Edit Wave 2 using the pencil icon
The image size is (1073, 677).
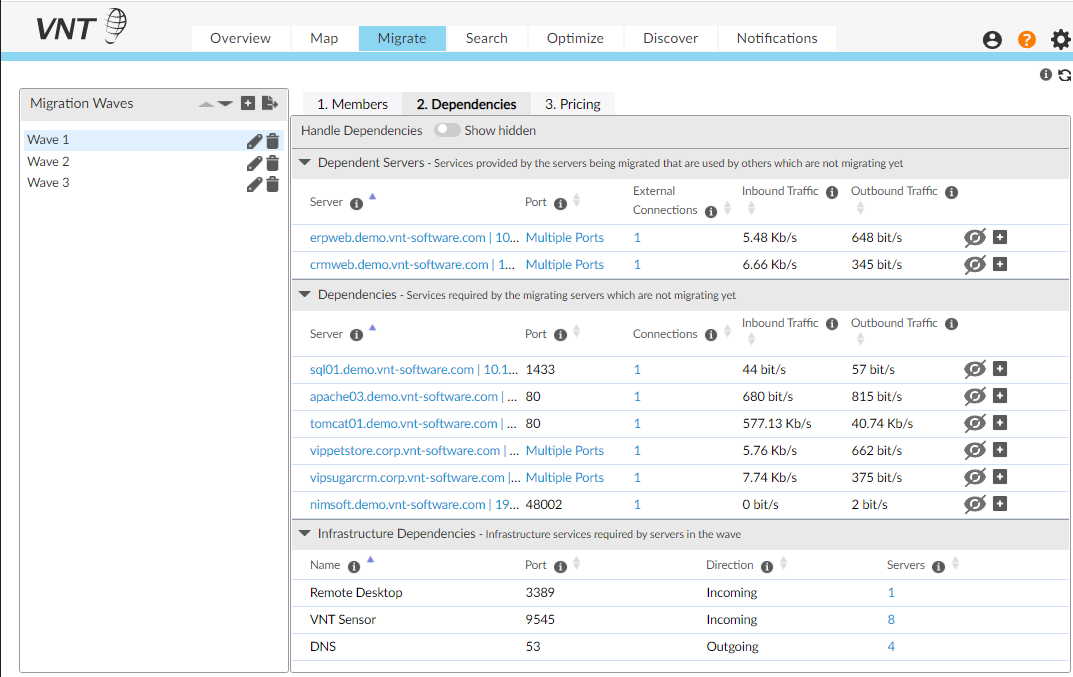(x=254, y=161)
